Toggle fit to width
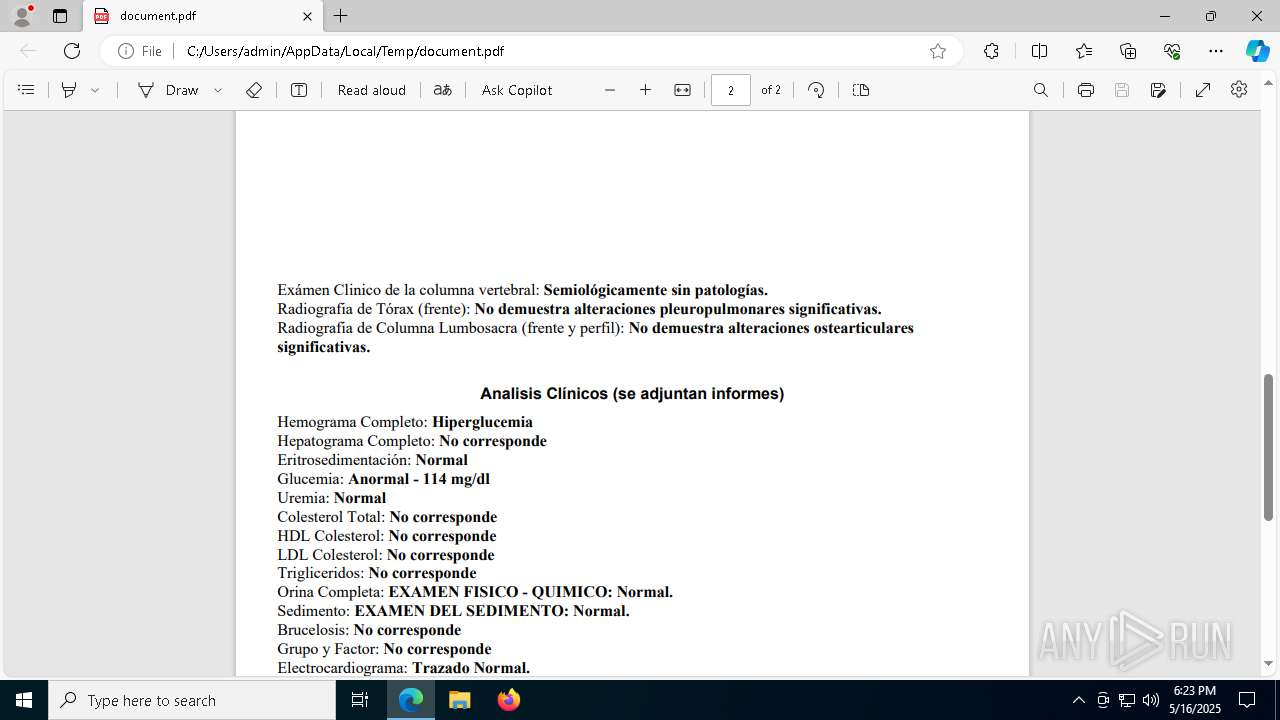The image size is (1280, 720). 682,90
